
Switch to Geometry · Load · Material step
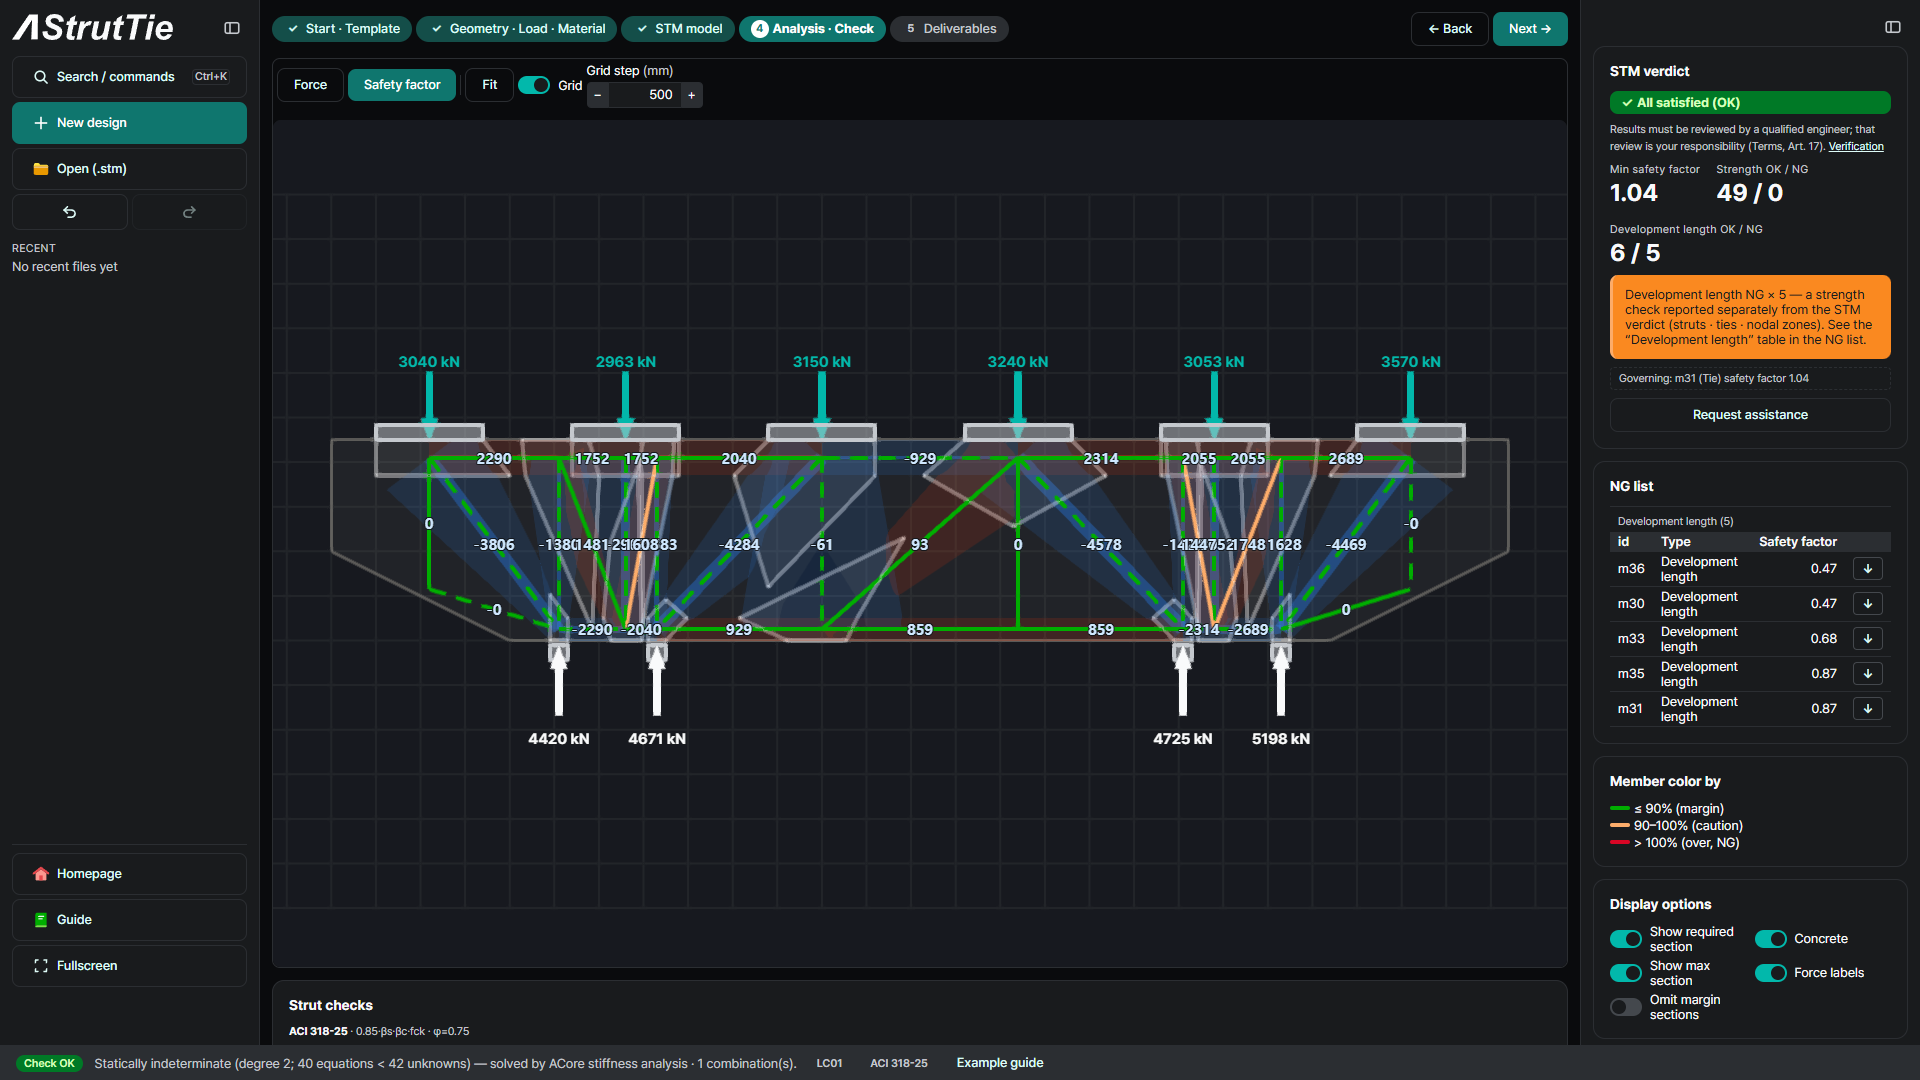point(517,29)
